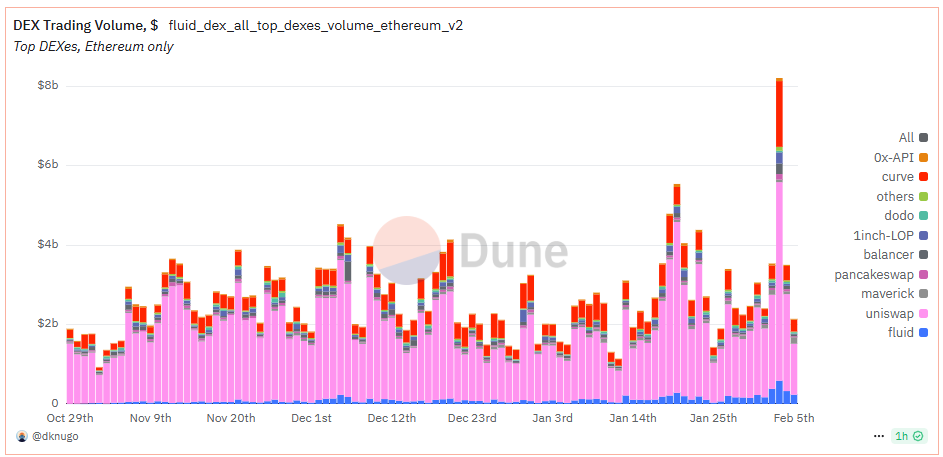Click the Dec 23rd x-axis label
This screenshot has height=457, width=943.
pyautogui.click(x=473, y=417)
